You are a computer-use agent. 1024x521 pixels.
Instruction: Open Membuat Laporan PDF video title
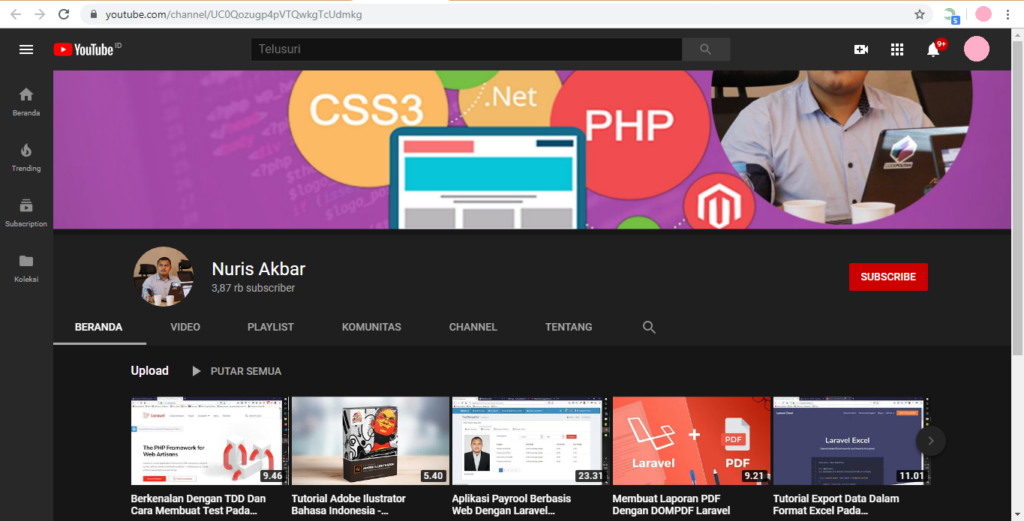[671, 505]
